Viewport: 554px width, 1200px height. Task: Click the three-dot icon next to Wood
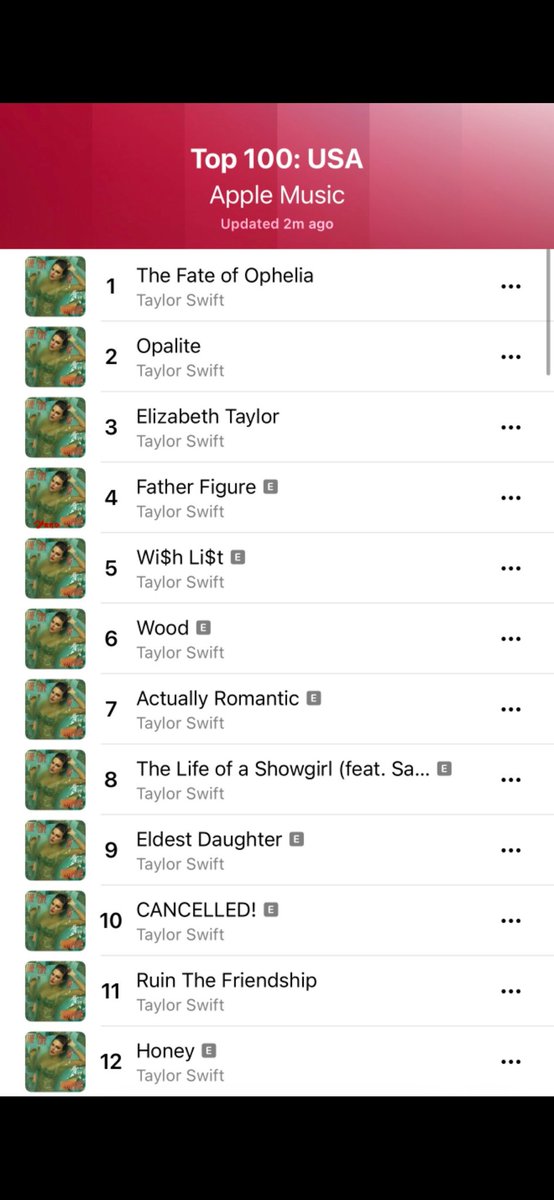click(511, 639)
